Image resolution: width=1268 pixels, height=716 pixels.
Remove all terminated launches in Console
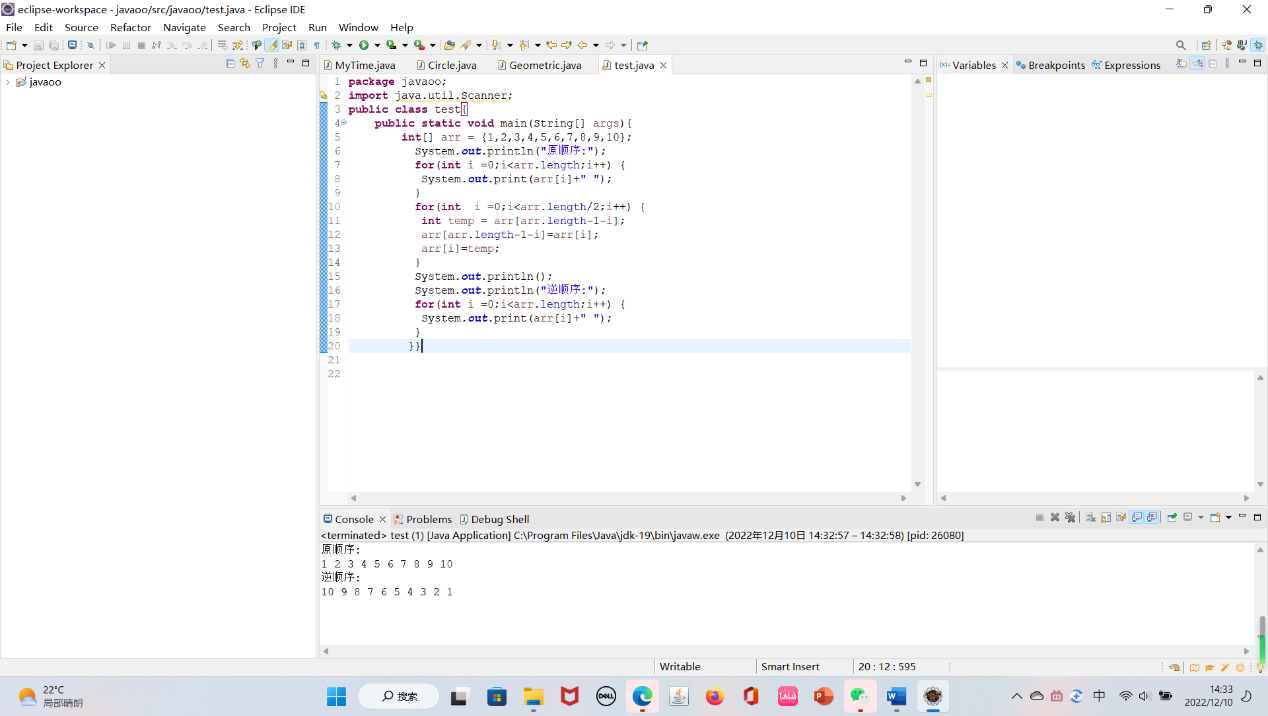(x=1069, y=518)
